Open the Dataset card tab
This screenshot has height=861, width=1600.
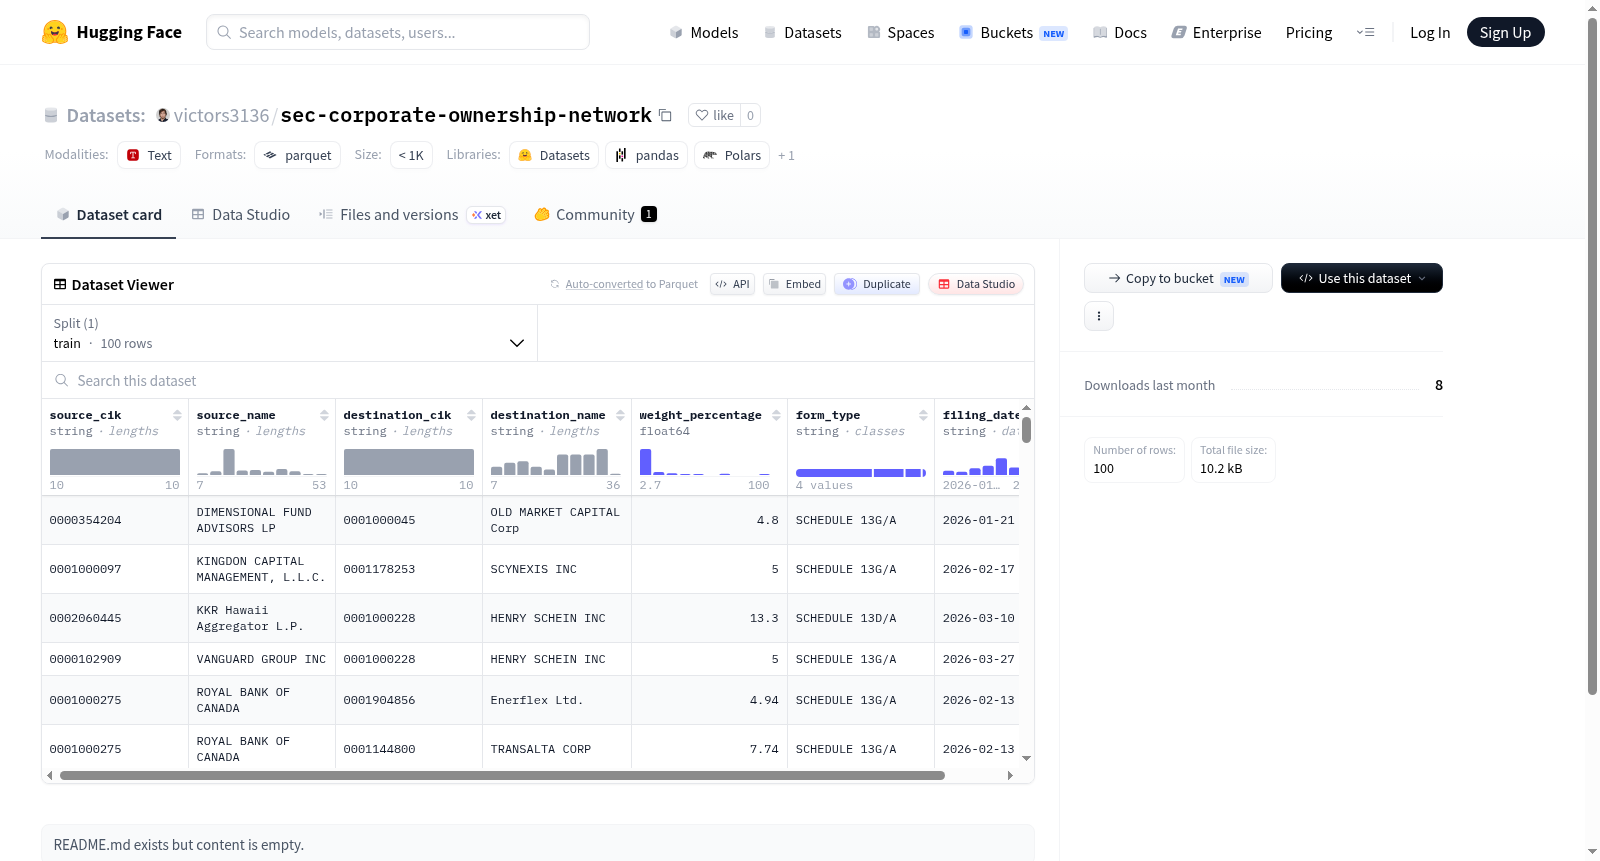point(109,215)
